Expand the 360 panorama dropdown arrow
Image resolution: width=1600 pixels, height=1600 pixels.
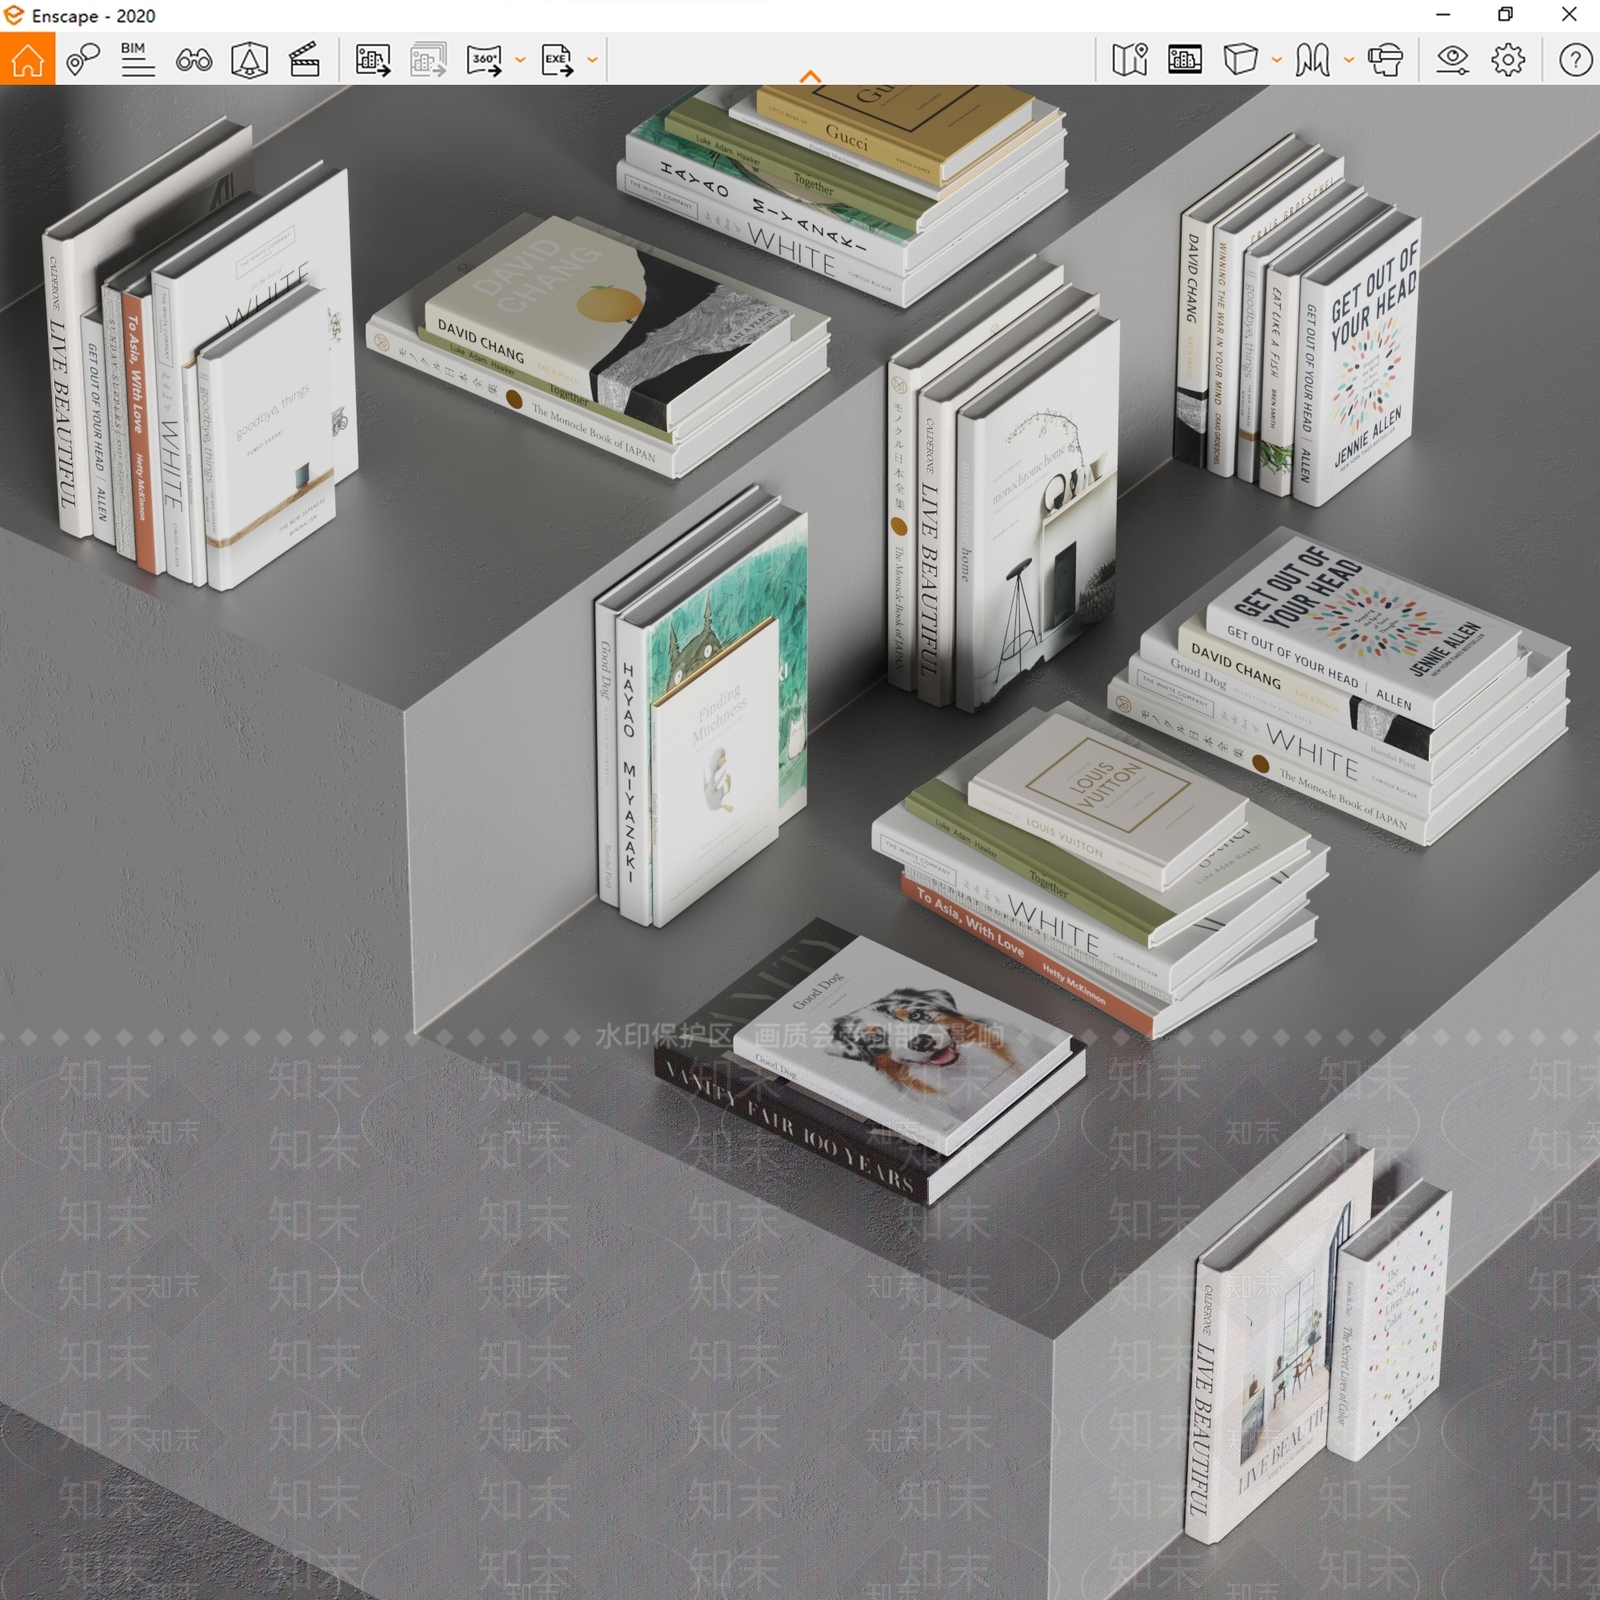tap(520, 60)
